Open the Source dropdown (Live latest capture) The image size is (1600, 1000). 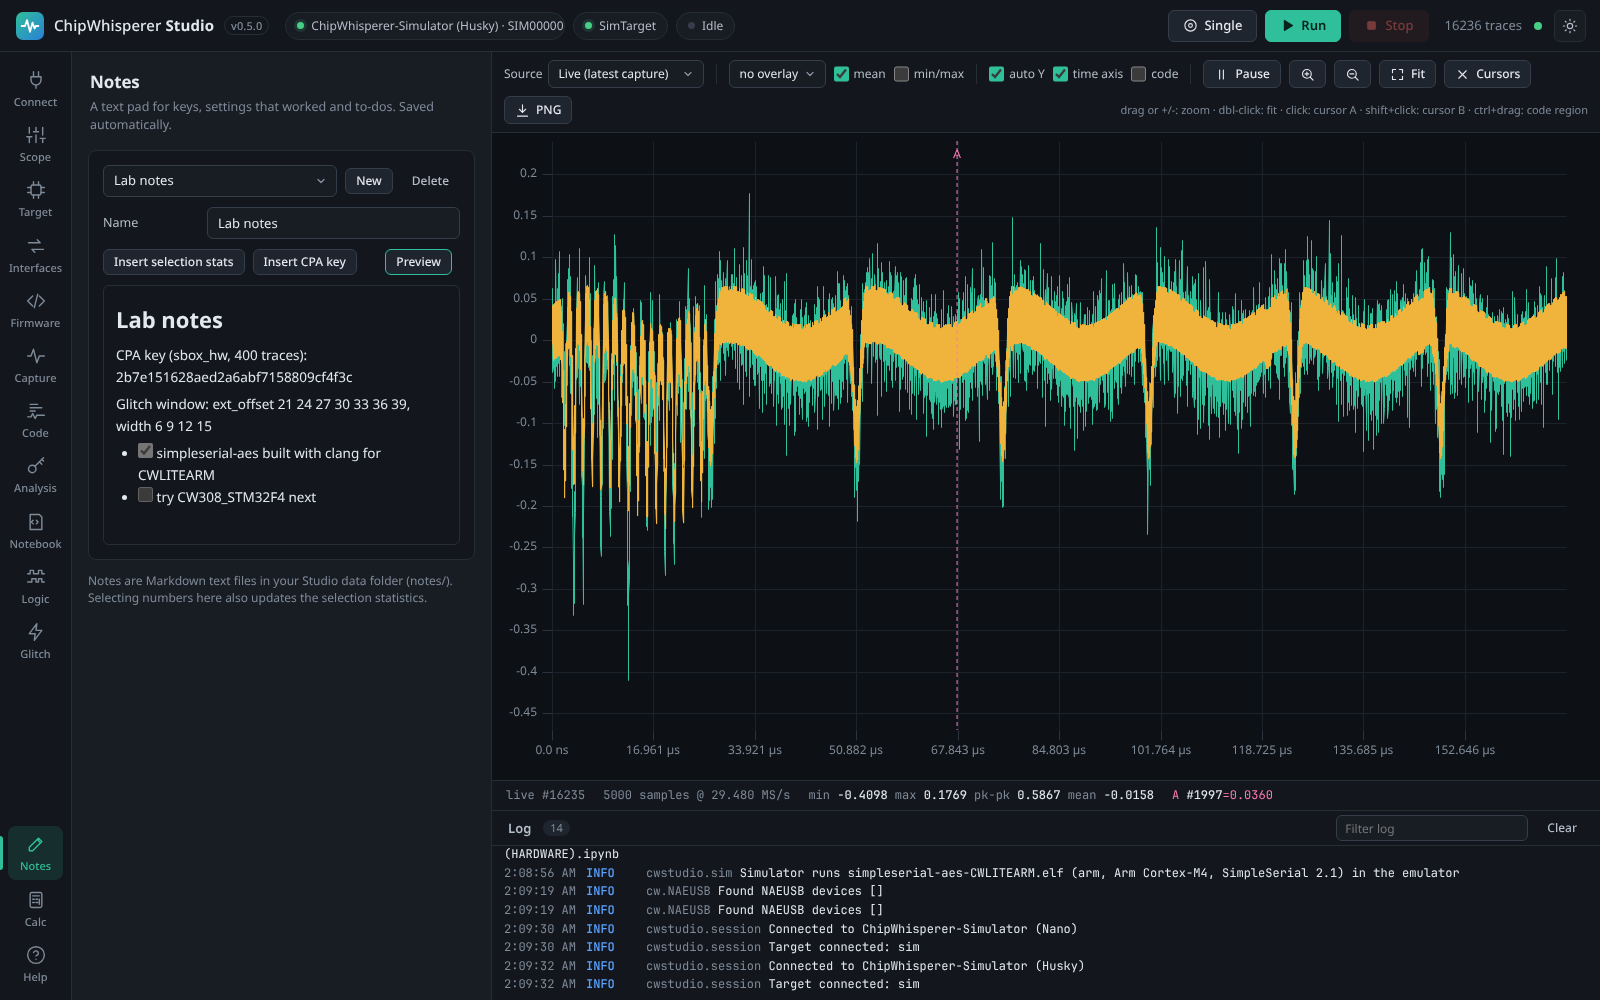[x=625, y=74]
